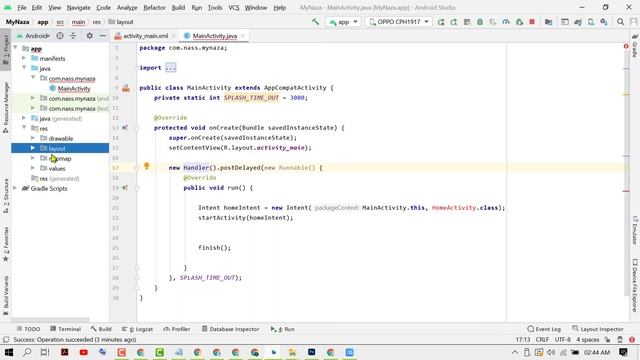Viewport: 640px width, 360px height.
Task: Open the OPPO CPH1917 device dropdown
Action: click(399, 22)
